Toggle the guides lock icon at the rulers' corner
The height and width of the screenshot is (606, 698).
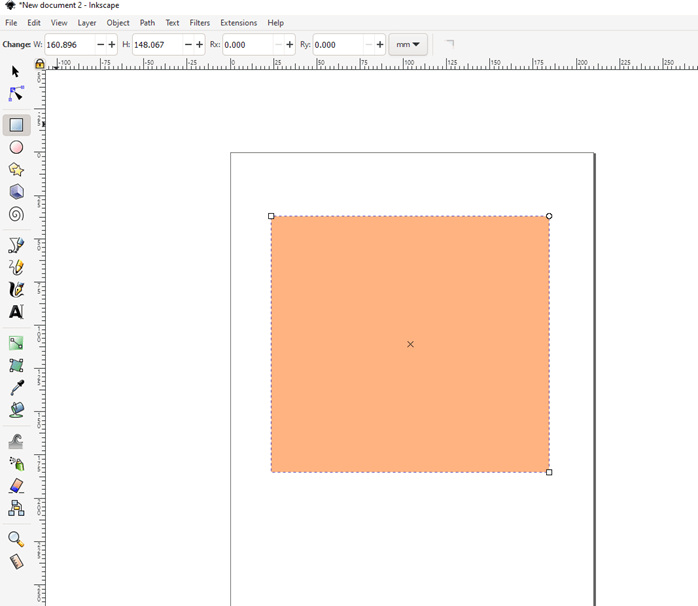40,64
